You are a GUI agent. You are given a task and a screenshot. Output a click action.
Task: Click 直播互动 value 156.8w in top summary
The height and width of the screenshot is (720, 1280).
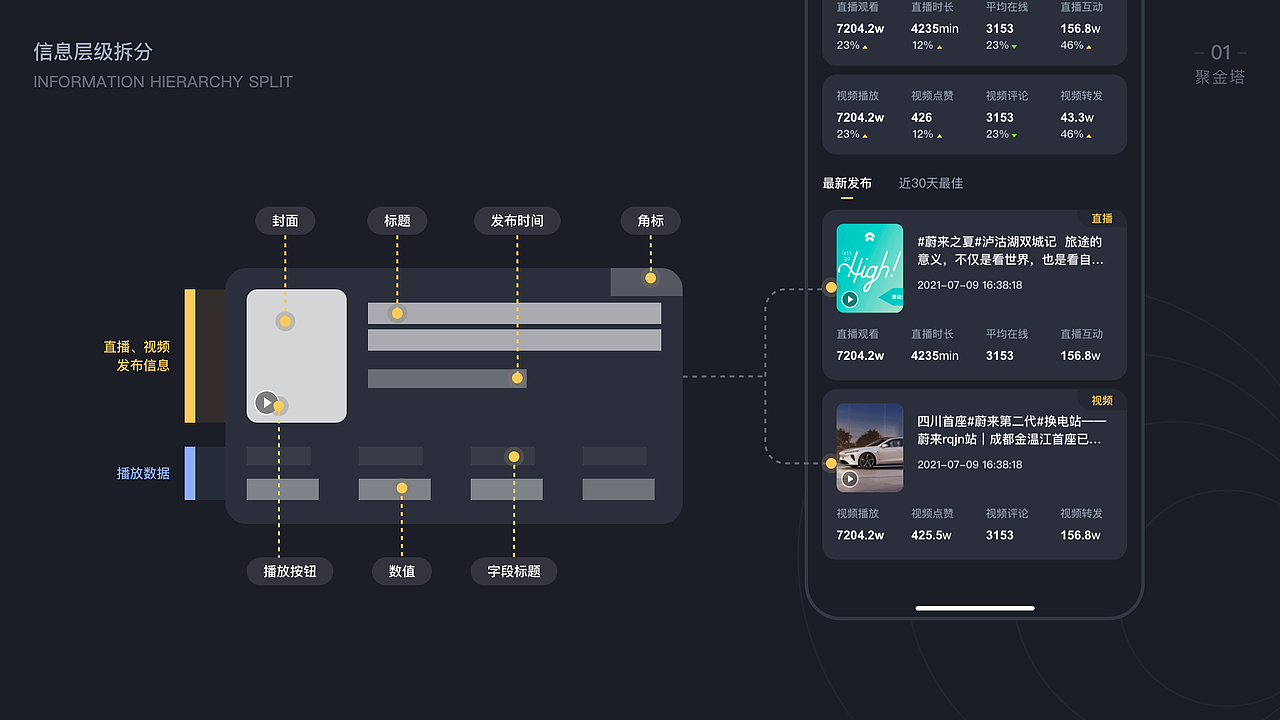[1081, 29]
